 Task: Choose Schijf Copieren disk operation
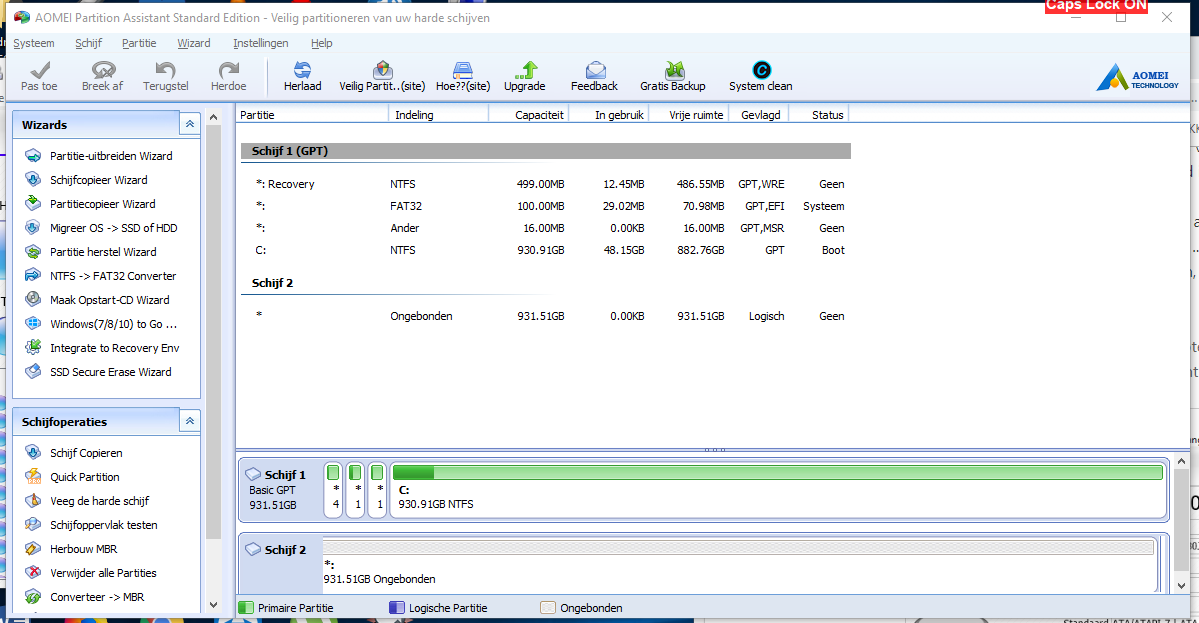coord(86,453)
